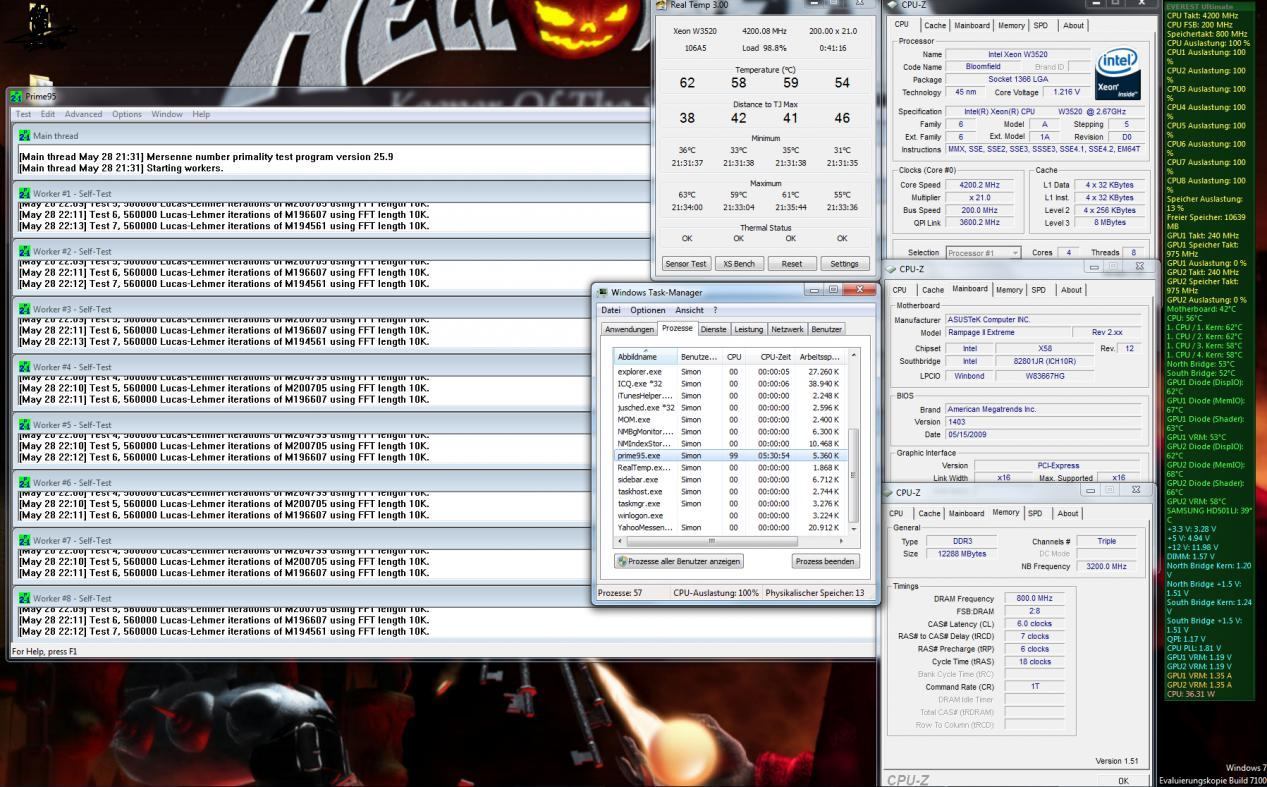Open the Ansicht menu in Task-Manager

(x=690, y=310)
